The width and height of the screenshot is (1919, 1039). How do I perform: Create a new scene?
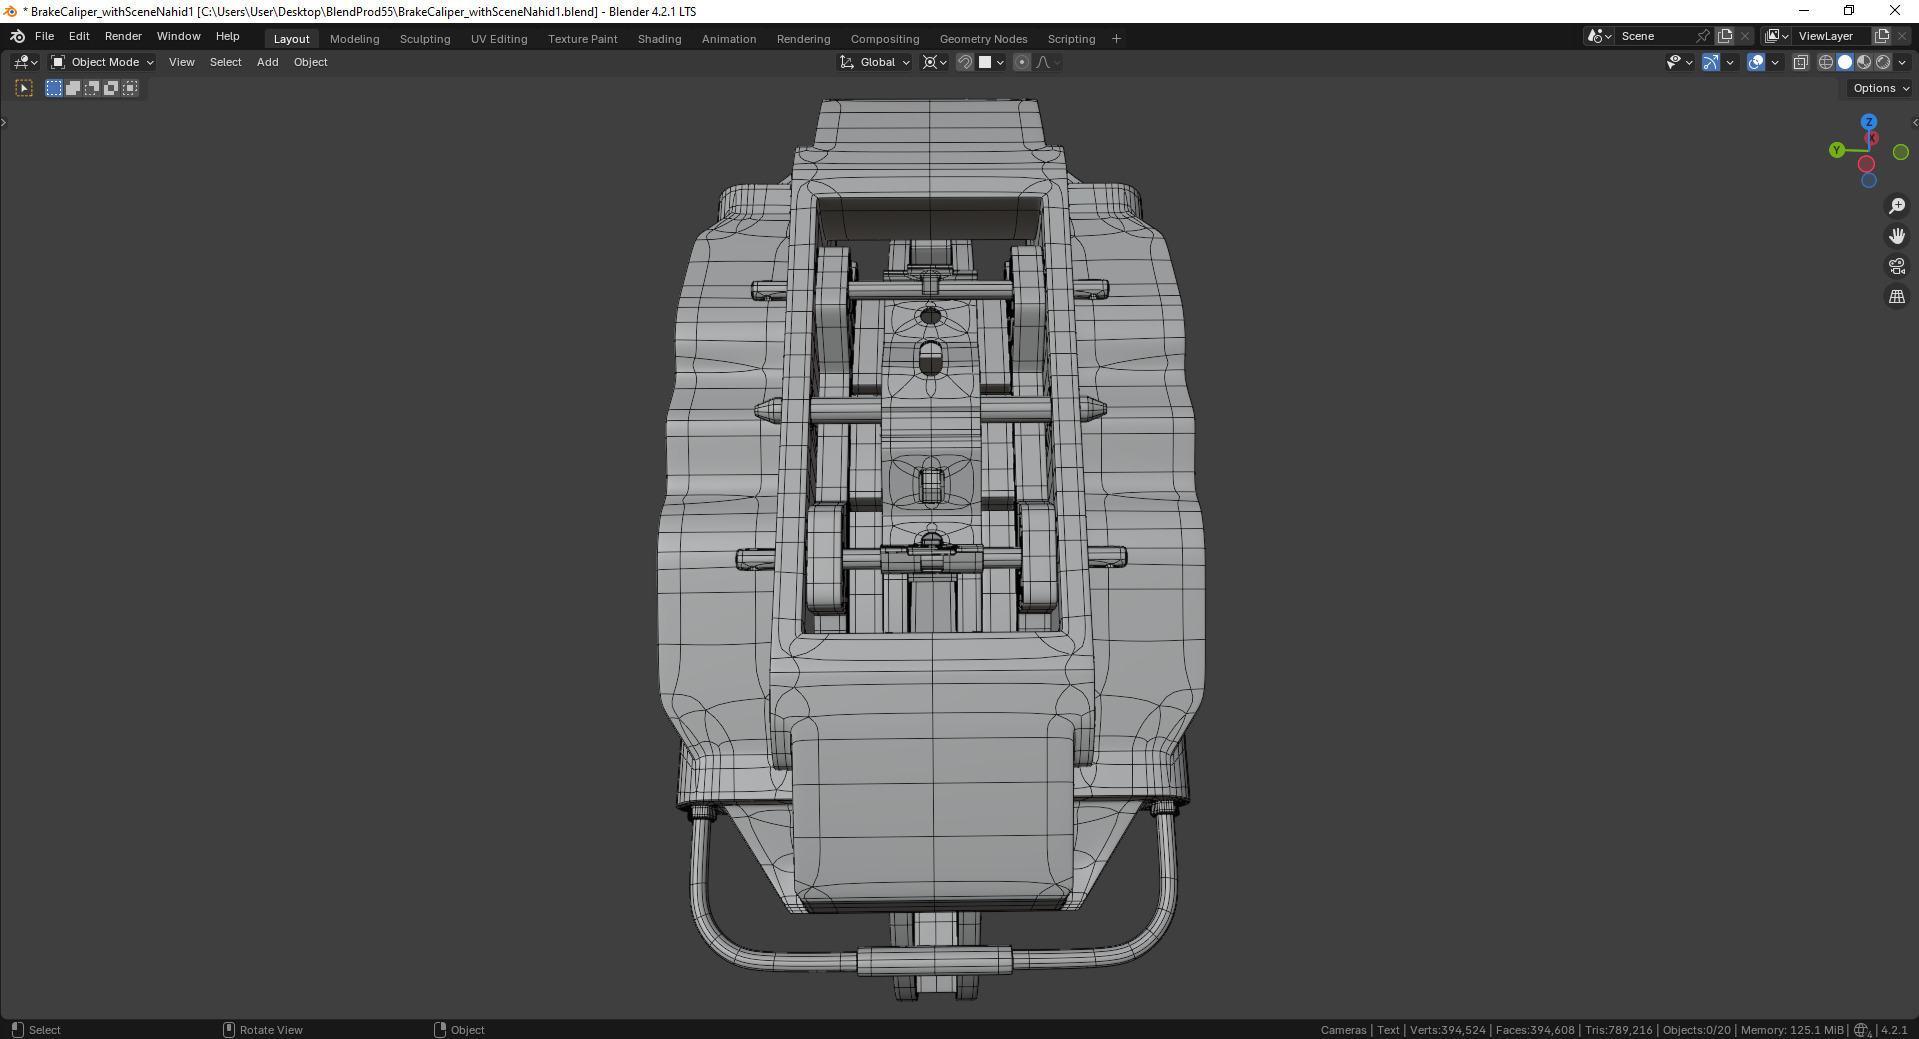1725,36
